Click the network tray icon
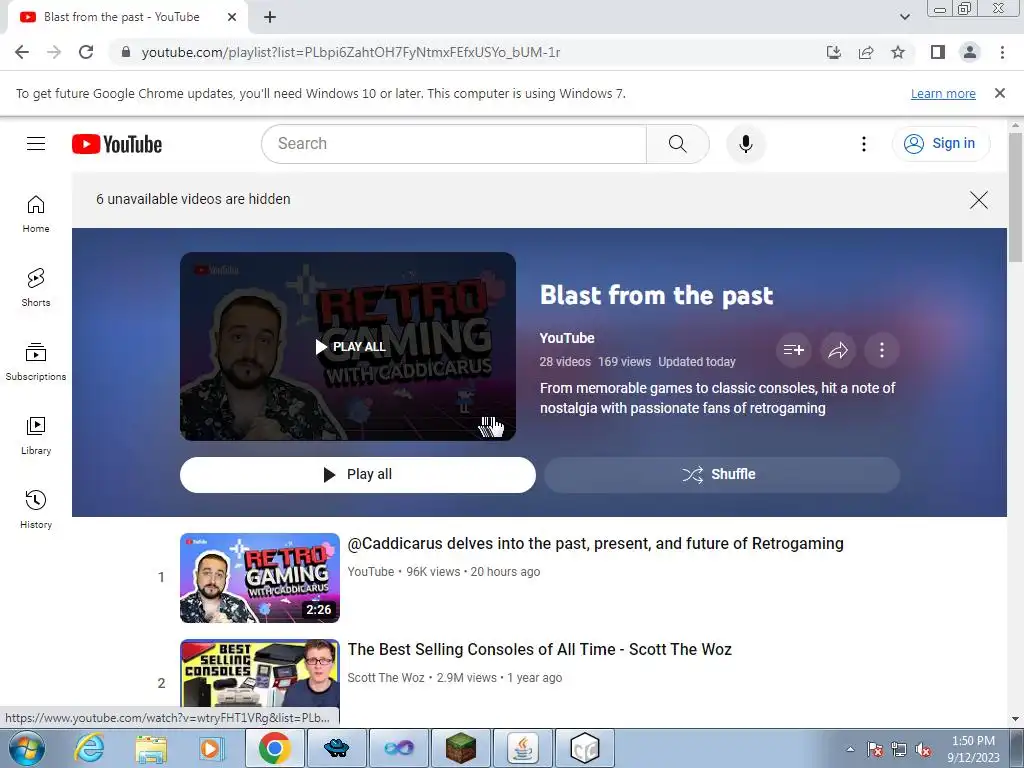The image size is (1024, 768). (899, 749)
